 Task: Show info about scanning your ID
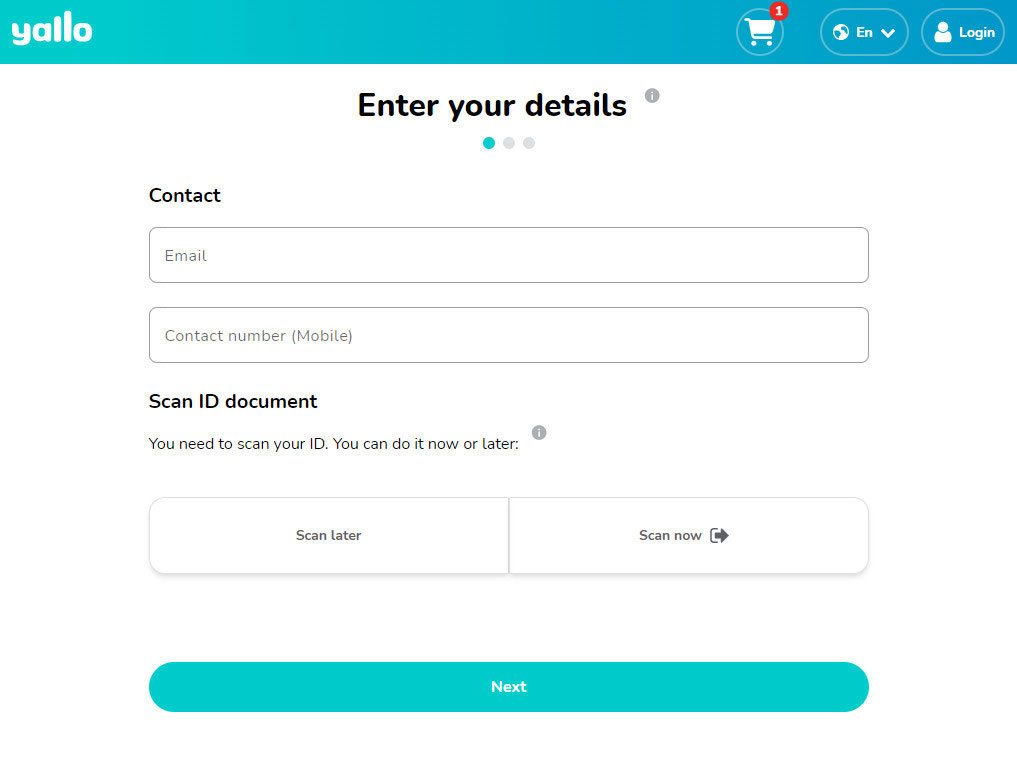[x=539, y=433]
